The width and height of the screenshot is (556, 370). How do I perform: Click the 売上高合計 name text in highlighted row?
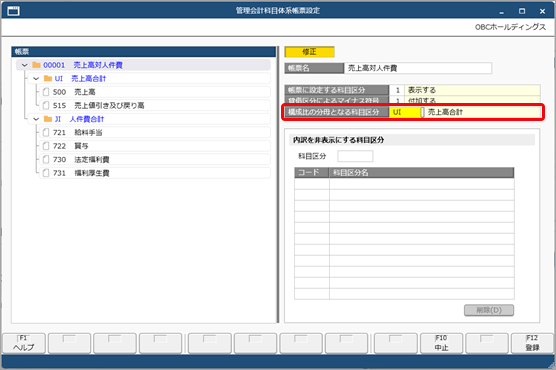click(x=445, y=112)
